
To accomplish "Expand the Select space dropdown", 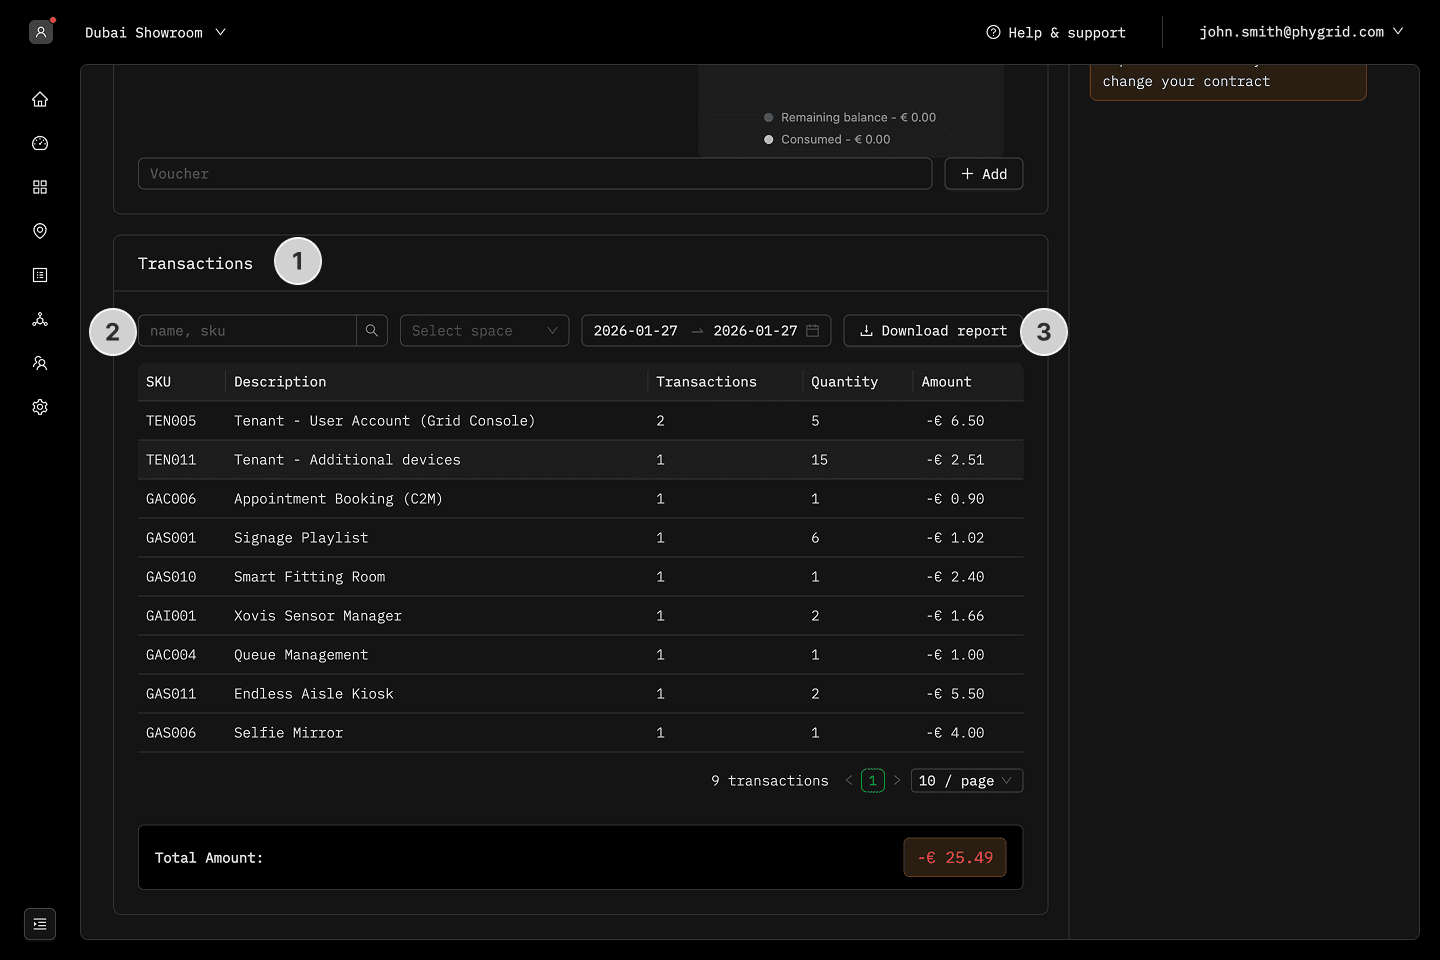I will [x=484, y=331].
